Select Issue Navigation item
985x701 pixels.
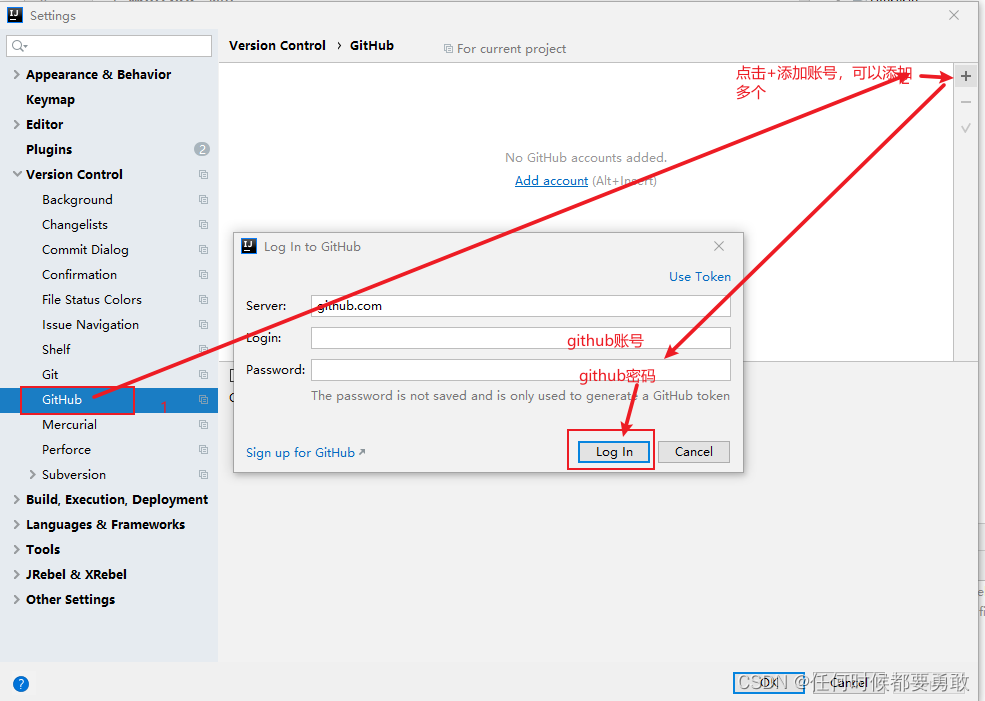(90, 325)
